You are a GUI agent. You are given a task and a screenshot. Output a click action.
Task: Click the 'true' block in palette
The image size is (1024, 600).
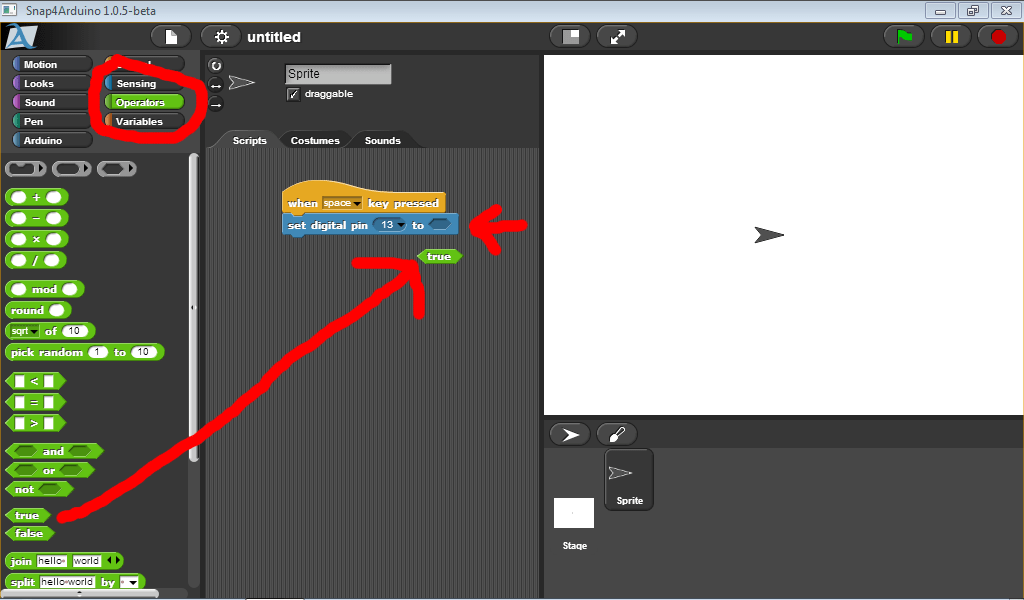coord(27,515)
